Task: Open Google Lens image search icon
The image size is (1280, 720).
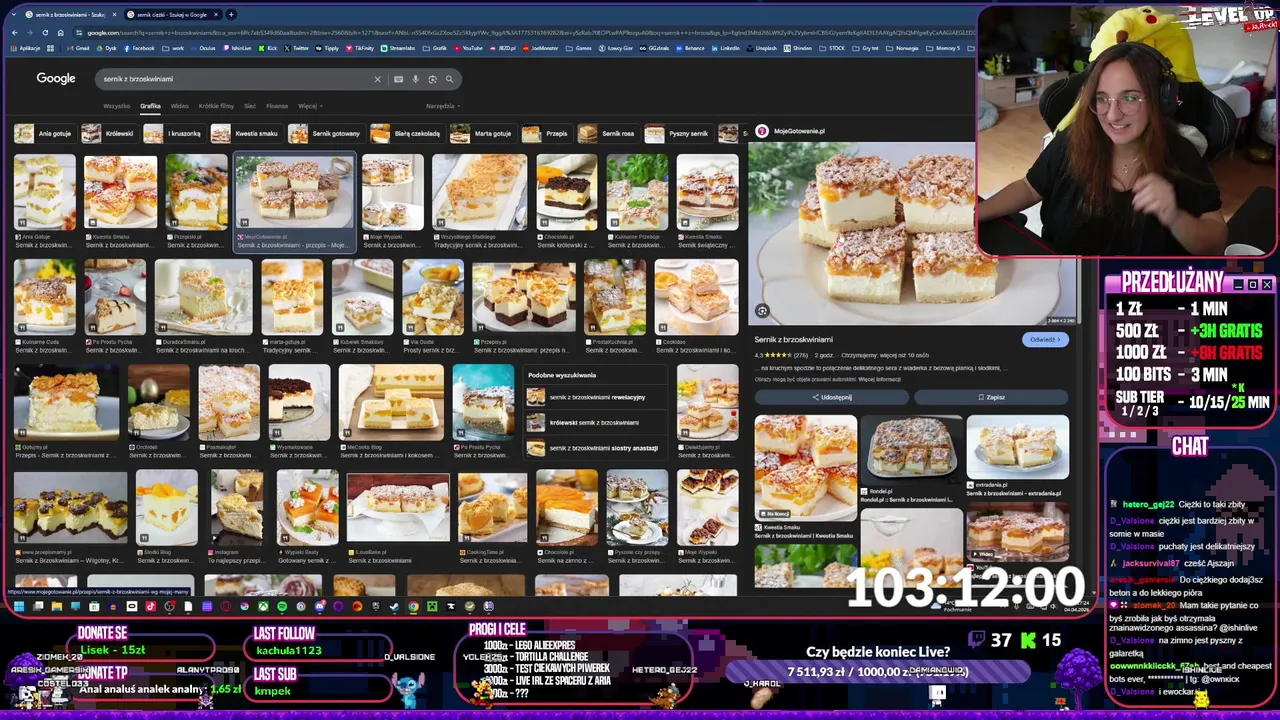Action: coord(432,79)
